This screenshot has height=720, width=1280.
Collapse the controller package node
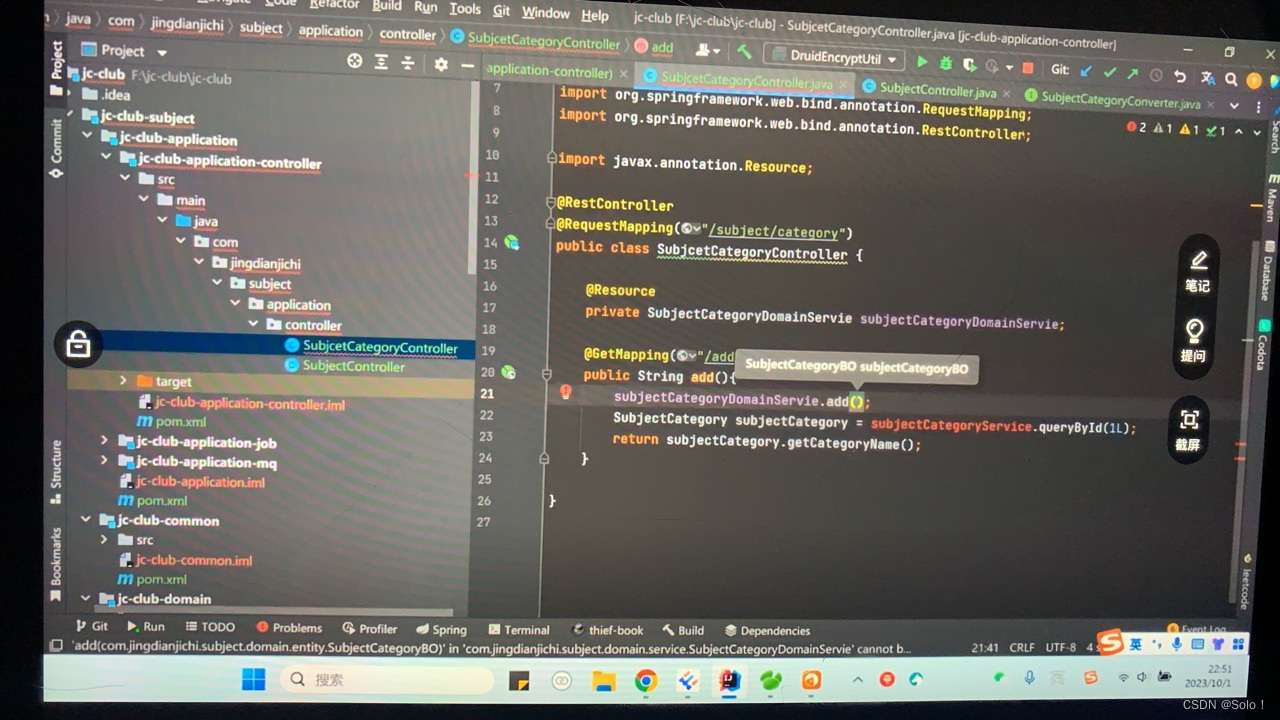254,324
